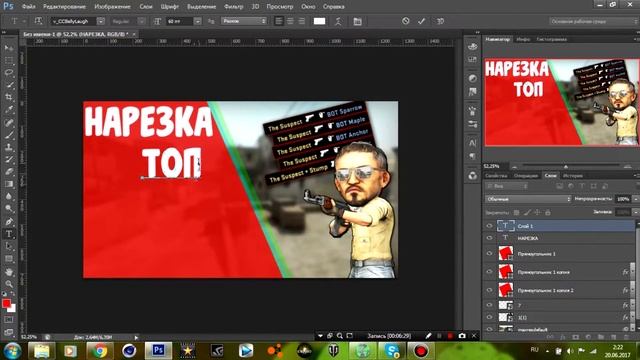Toggle text orientation in the options bar
This screenshot has width=640, height=360.
pyautogui.click(x=38, y=21)
